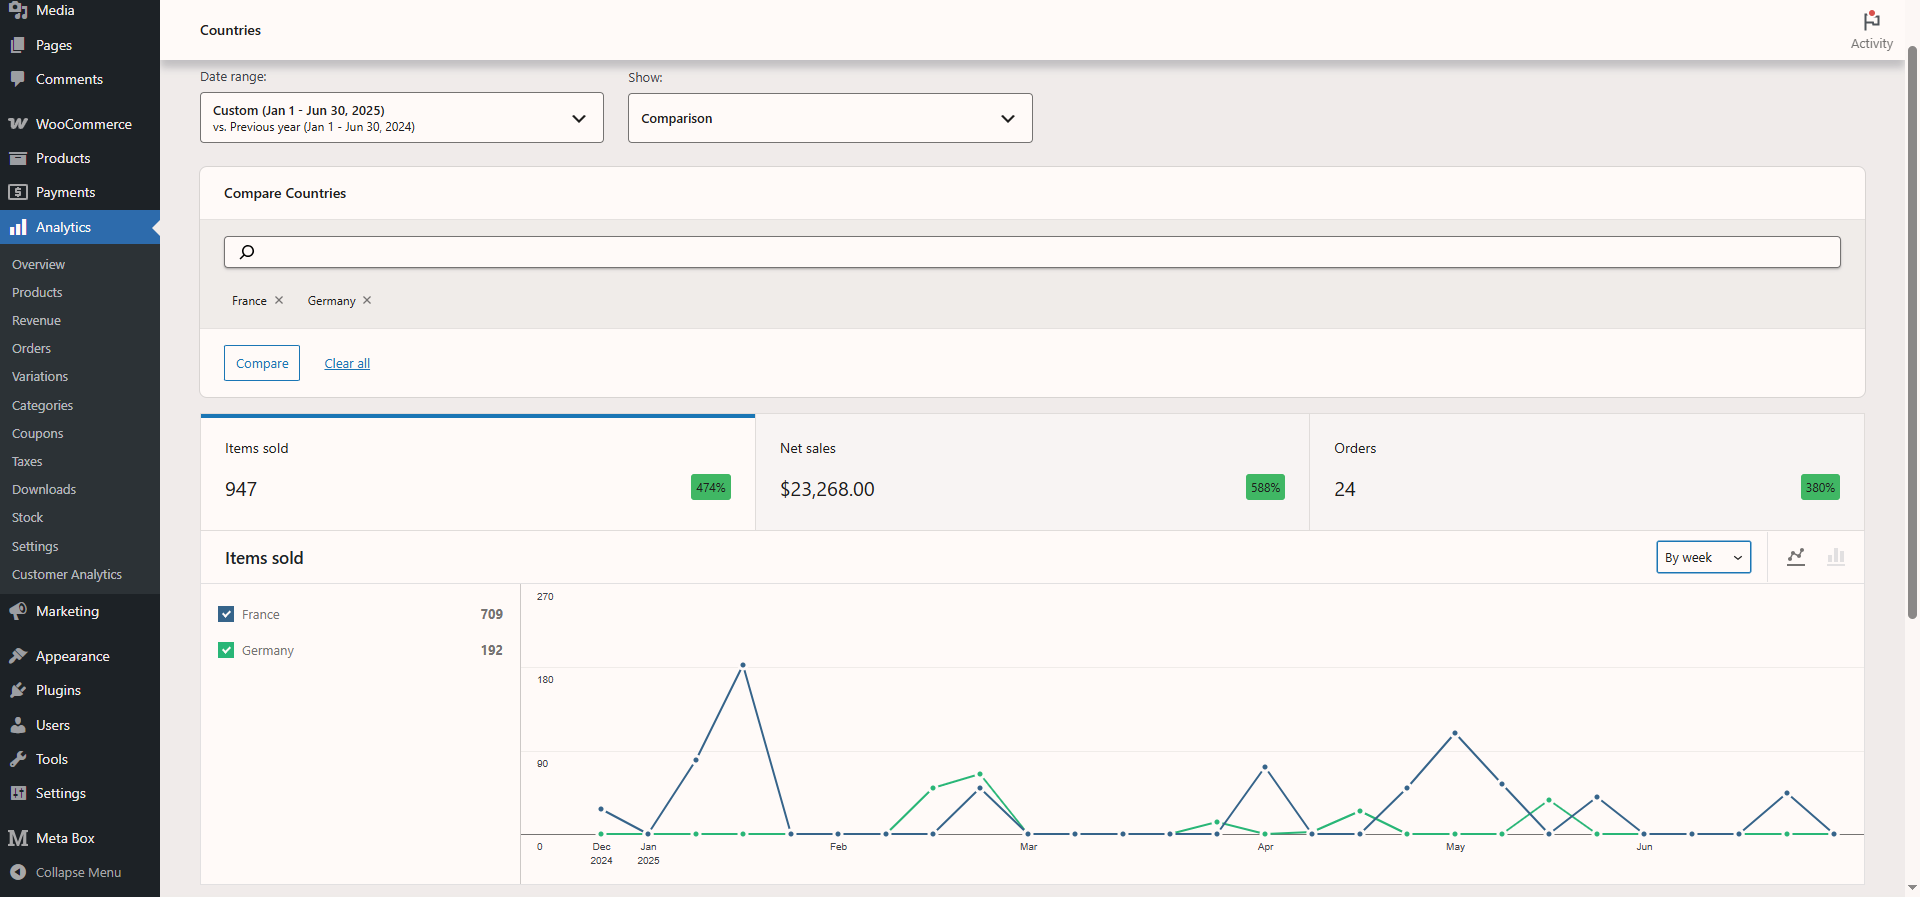Image resolution: width=1920 pixels, height=897 pixels.
Task: Open Marketing megaphone menu item
Action: (67, 611)
